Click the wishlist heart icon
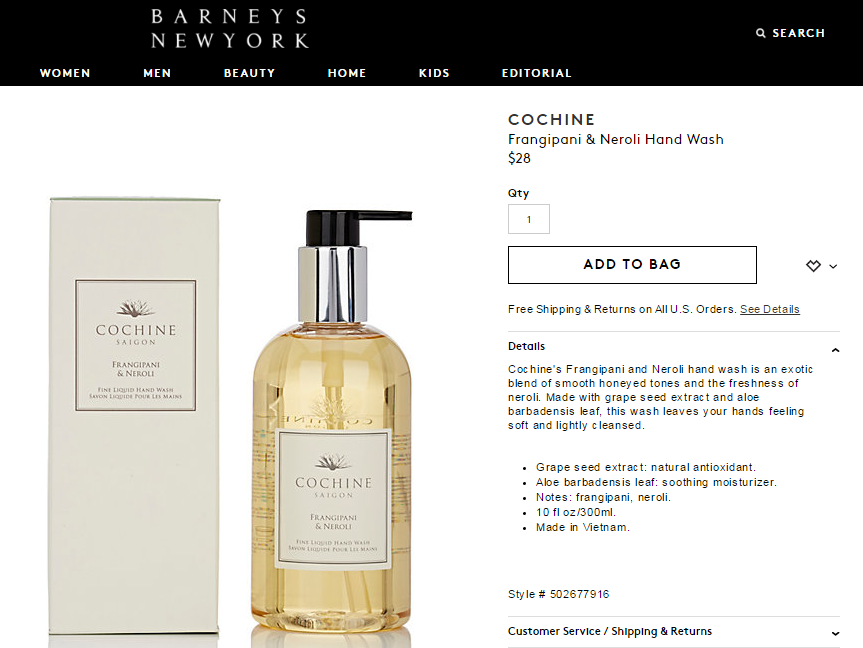The width and height of the screenshot is (863, 648). pyautogui.click(x=813, y=266)
